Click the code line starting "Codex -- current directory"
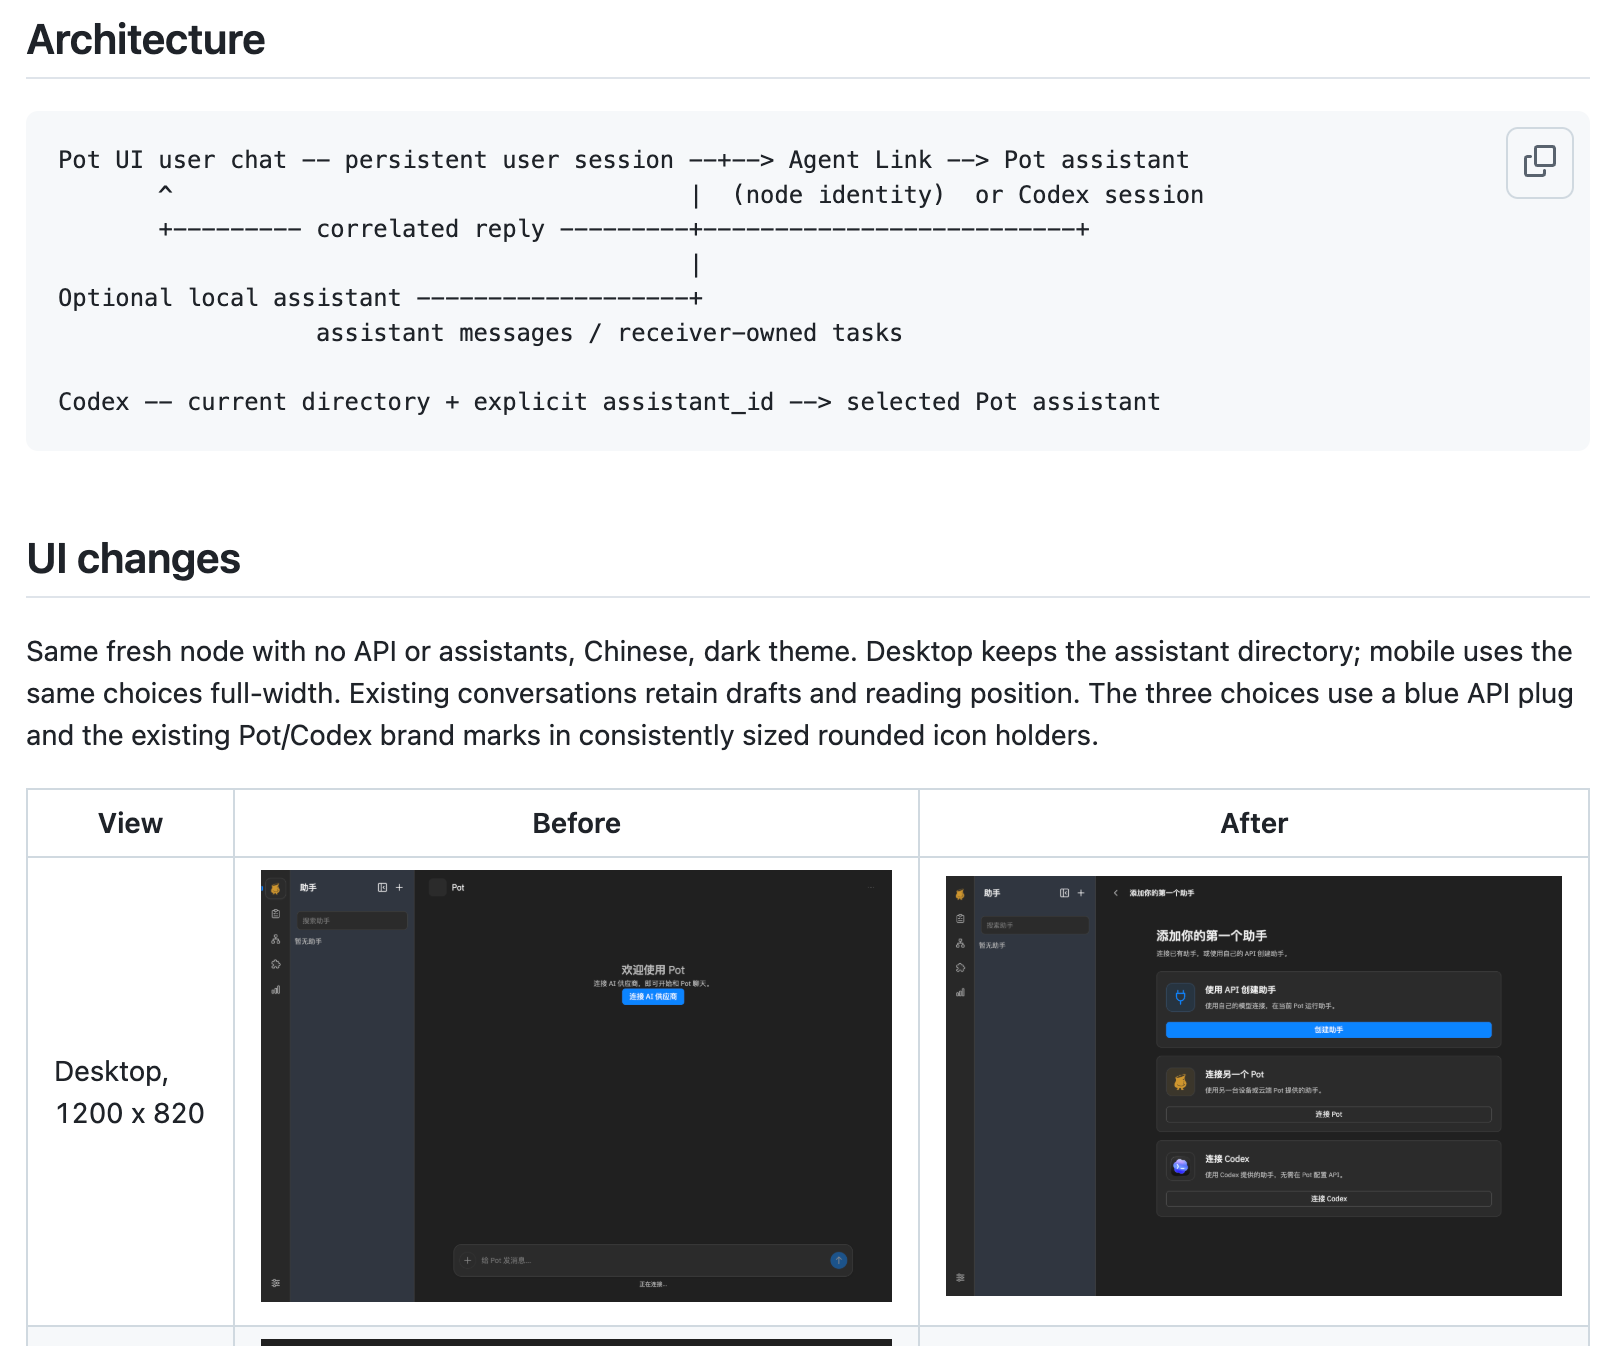This screenshot has width=1602, height=1346. tap(609, 402)
